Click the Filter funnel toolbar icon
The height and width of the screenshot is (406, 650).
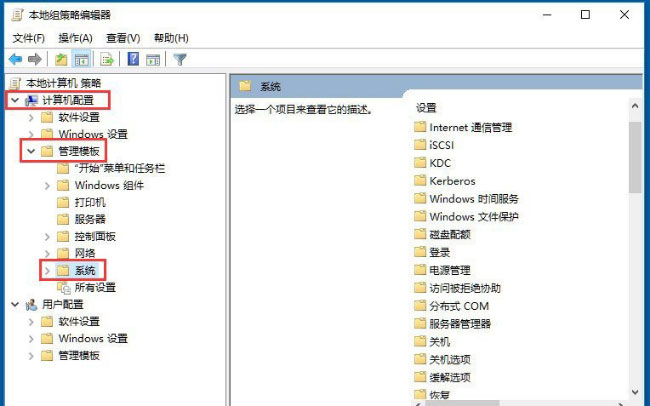coord(179,60)
